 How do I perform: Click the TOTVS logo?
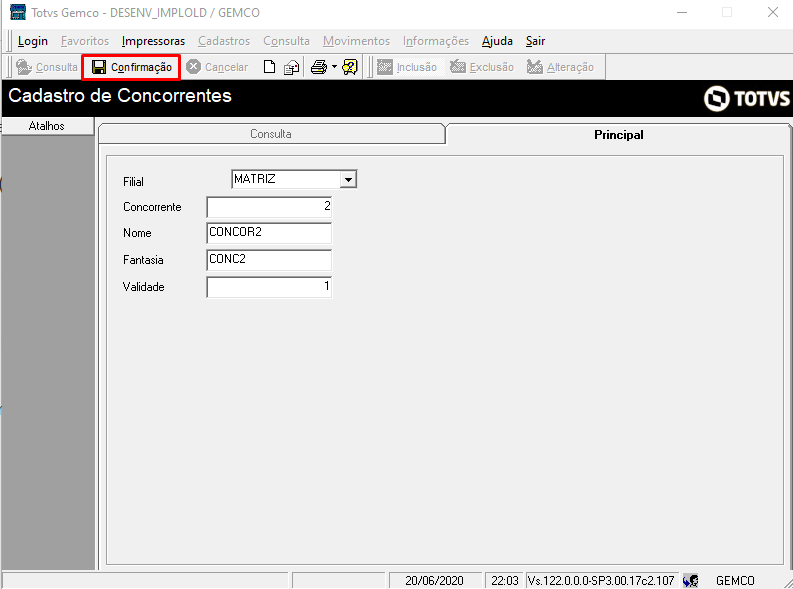pos(746,98)
